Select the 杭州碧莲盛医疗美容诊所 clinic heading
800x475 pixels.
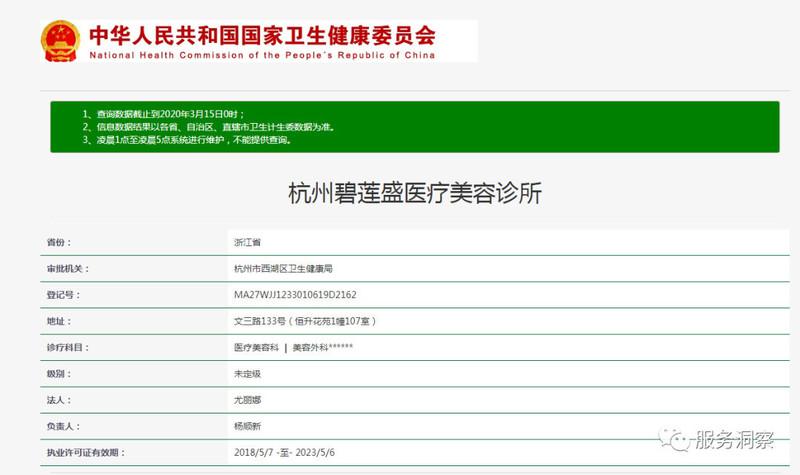coord(414,193)
